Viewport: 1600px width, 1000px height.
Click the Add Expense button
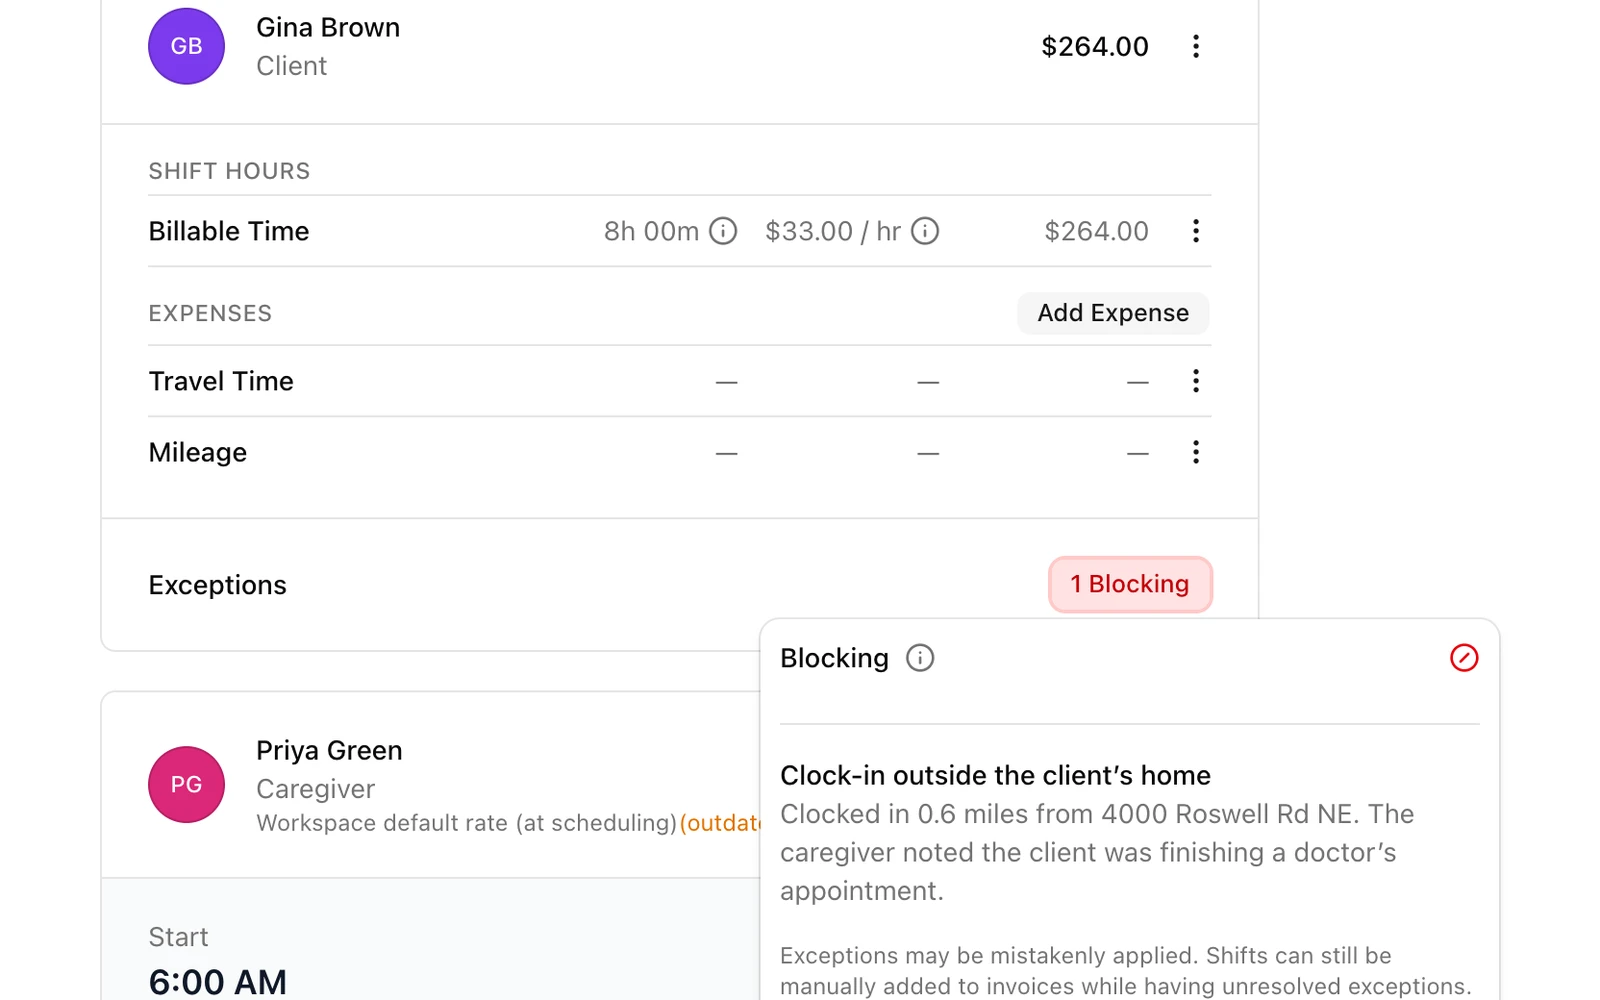click(x=1113, y=313)
